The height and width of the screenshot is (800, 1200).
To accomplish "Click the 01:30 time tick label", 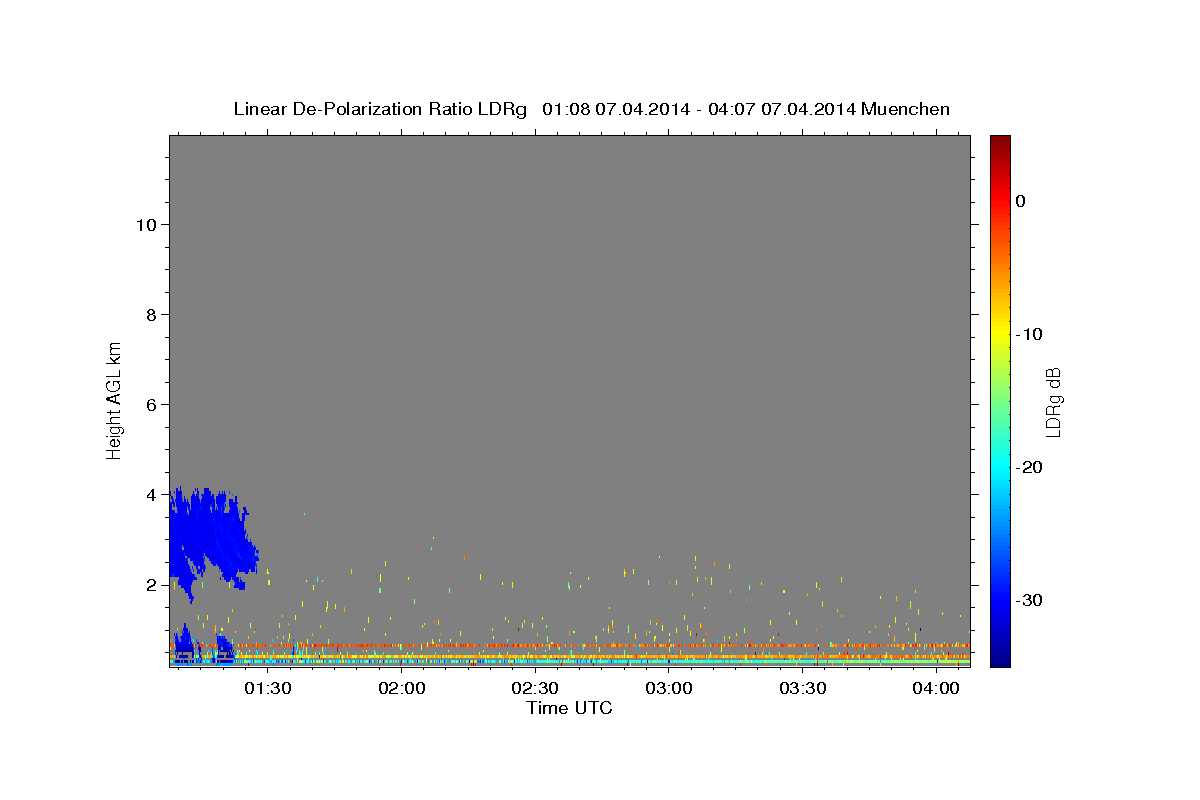I will coord(268,688).
